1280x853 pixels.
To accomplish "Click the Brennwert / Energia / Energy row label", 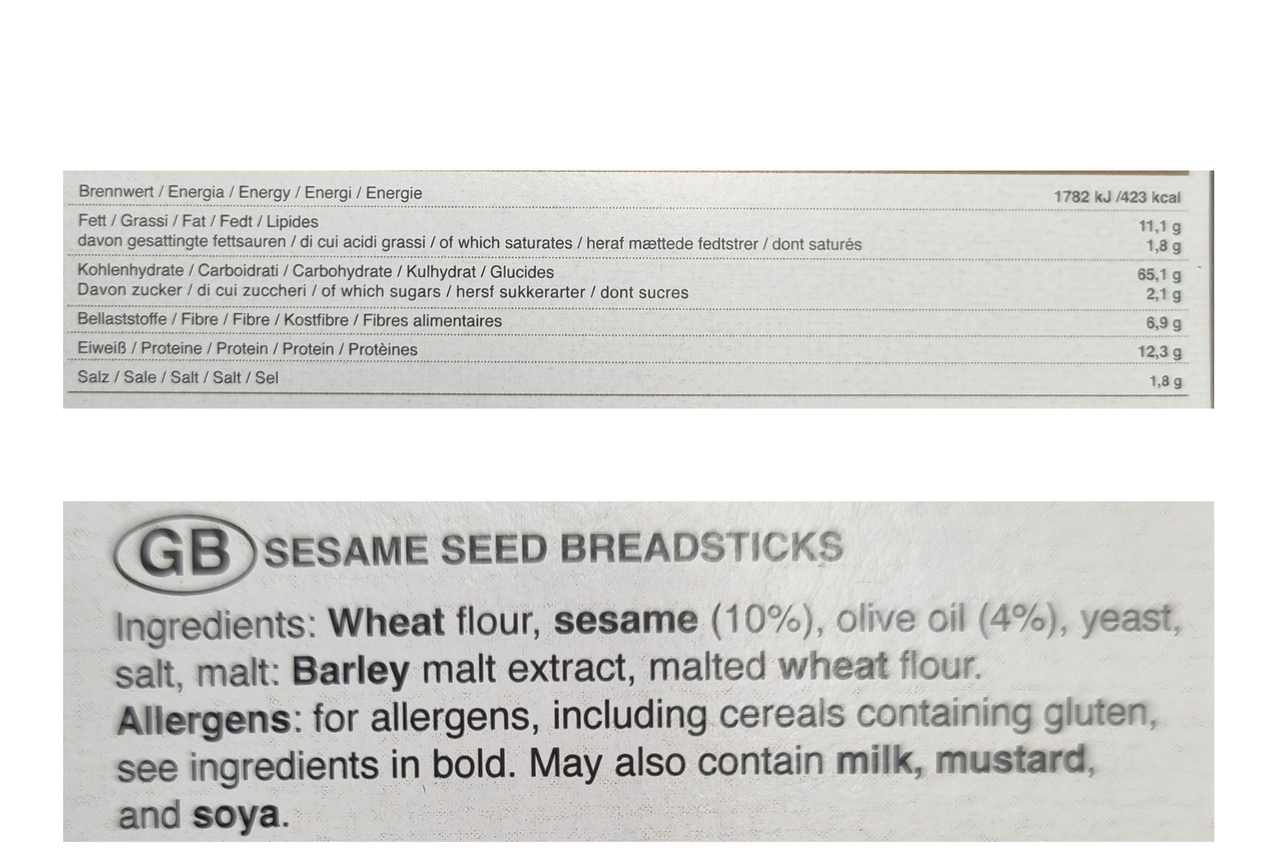I will click(x=250, y=193).
